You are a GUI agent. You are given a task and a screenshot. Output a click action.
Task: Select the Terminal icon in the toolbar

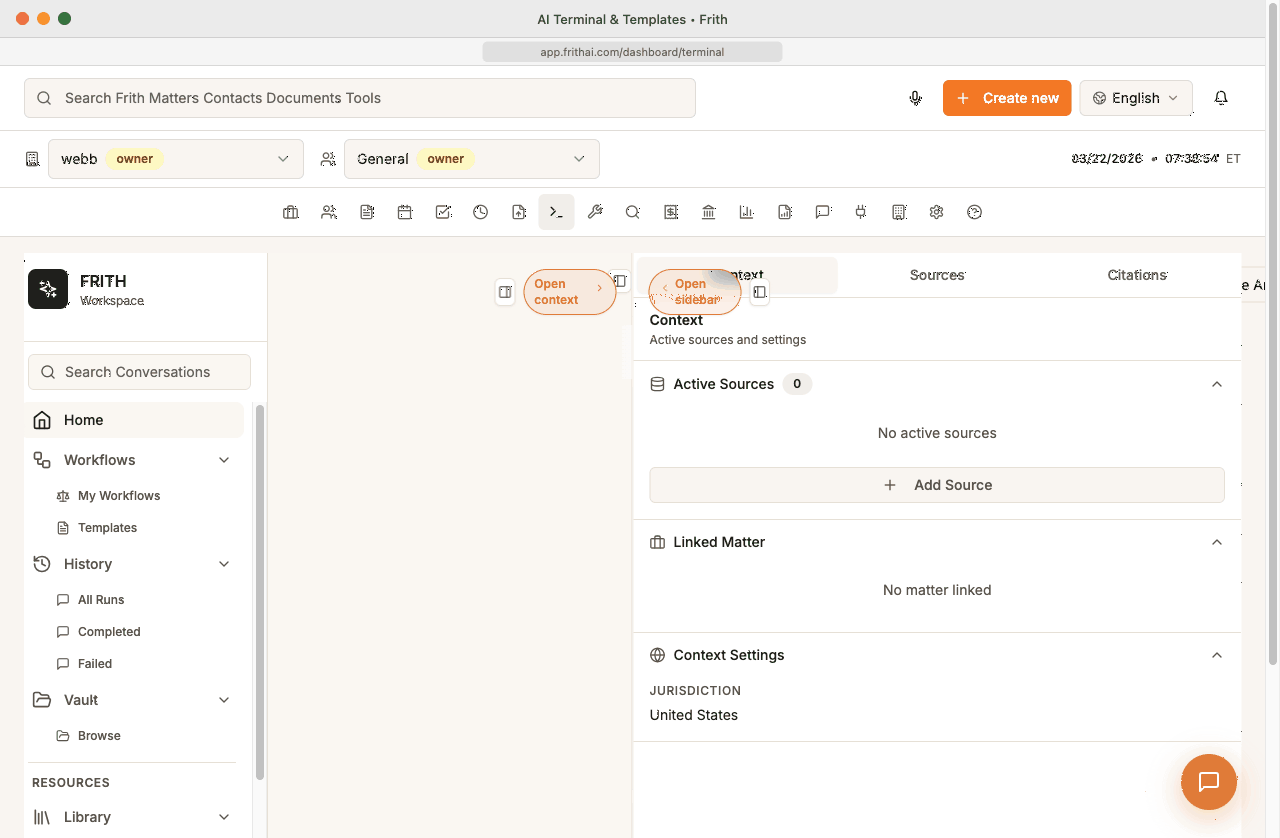click(x=556, y=211)
